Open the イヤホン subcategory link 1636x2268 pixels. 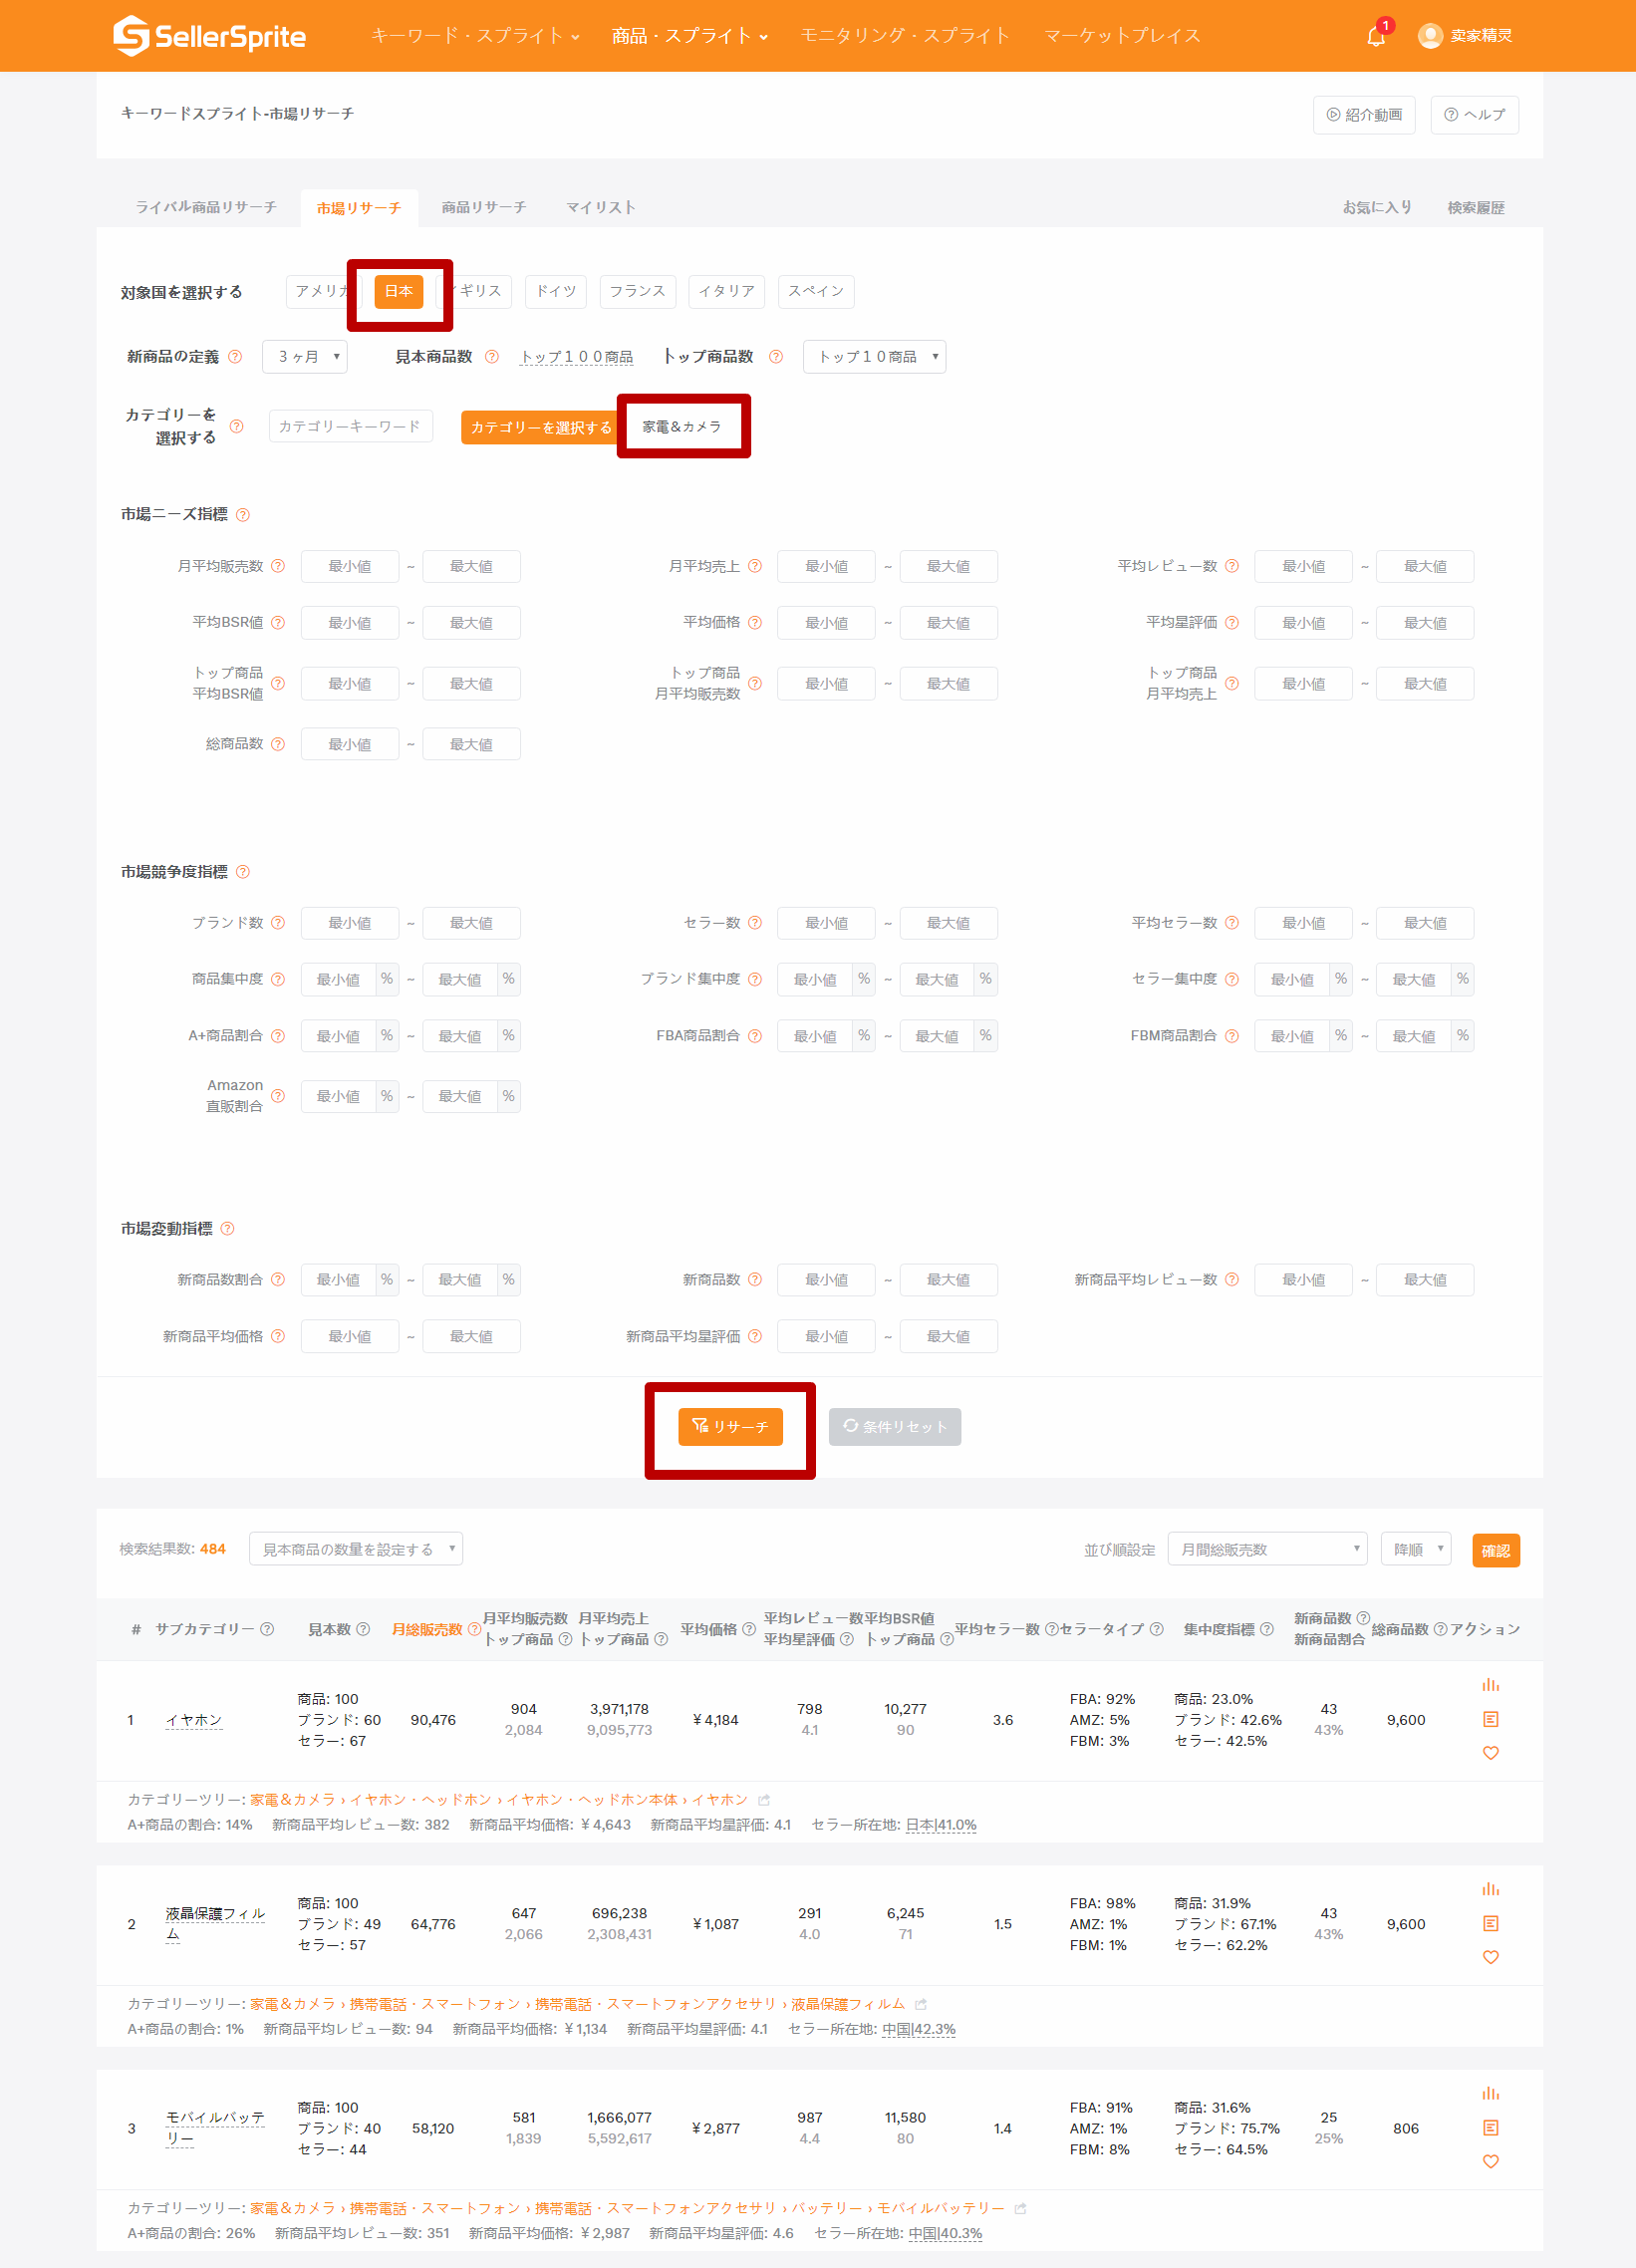coord(194,1720)
